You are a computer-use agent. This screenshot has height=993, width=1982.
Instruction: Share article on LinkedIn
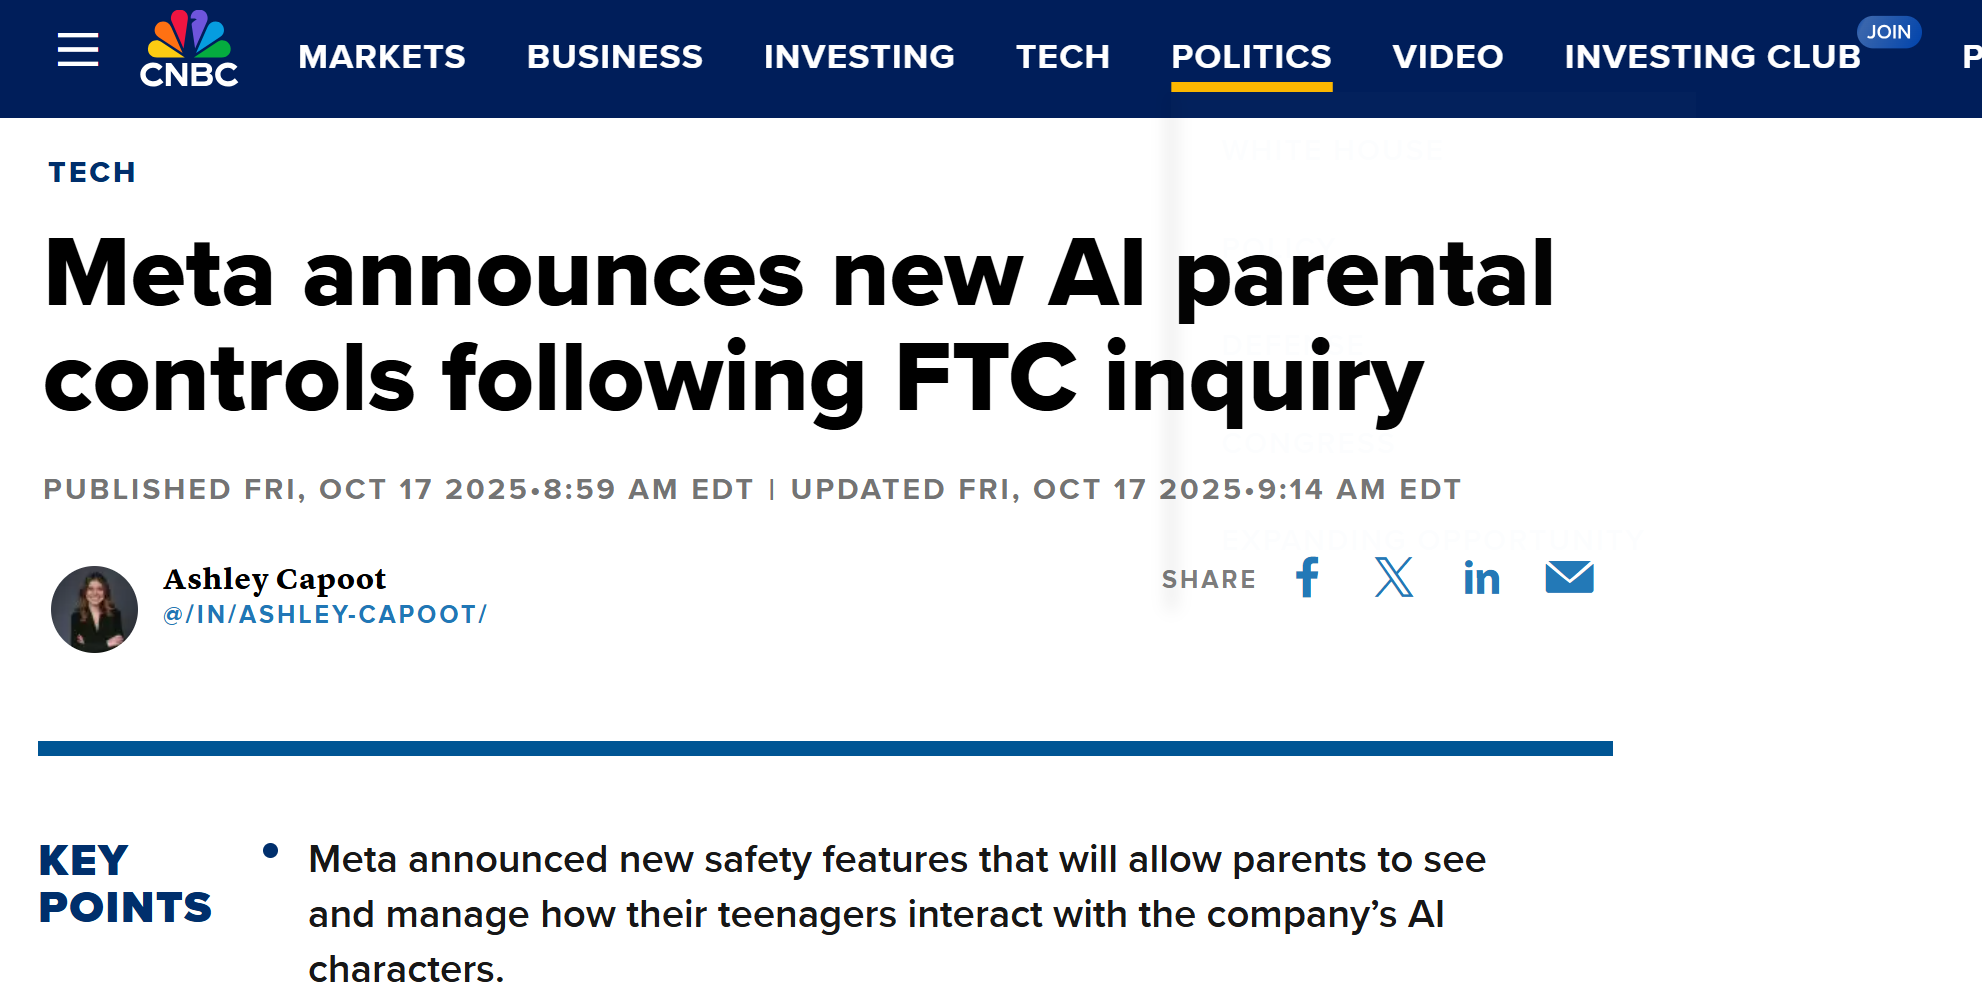[x=1481, y=578]
